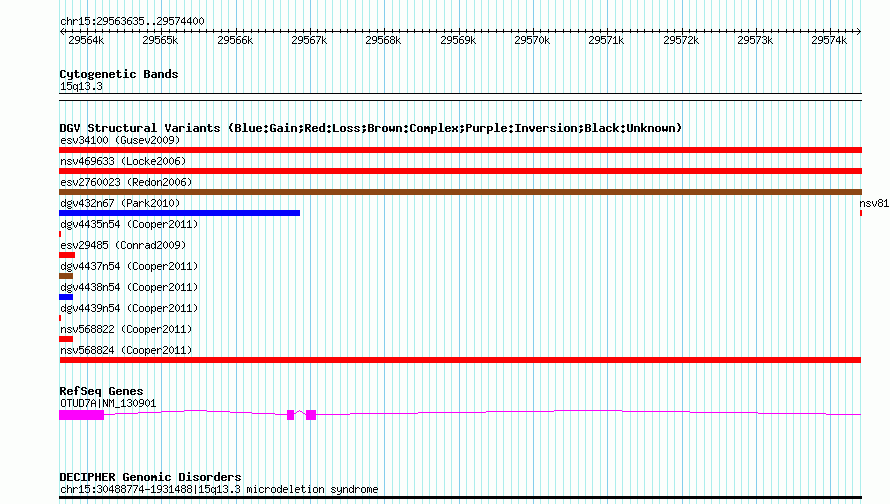Open the nsv469633 (Locke2006) label
The image size is (890, 504).
(x=123, y=161)
